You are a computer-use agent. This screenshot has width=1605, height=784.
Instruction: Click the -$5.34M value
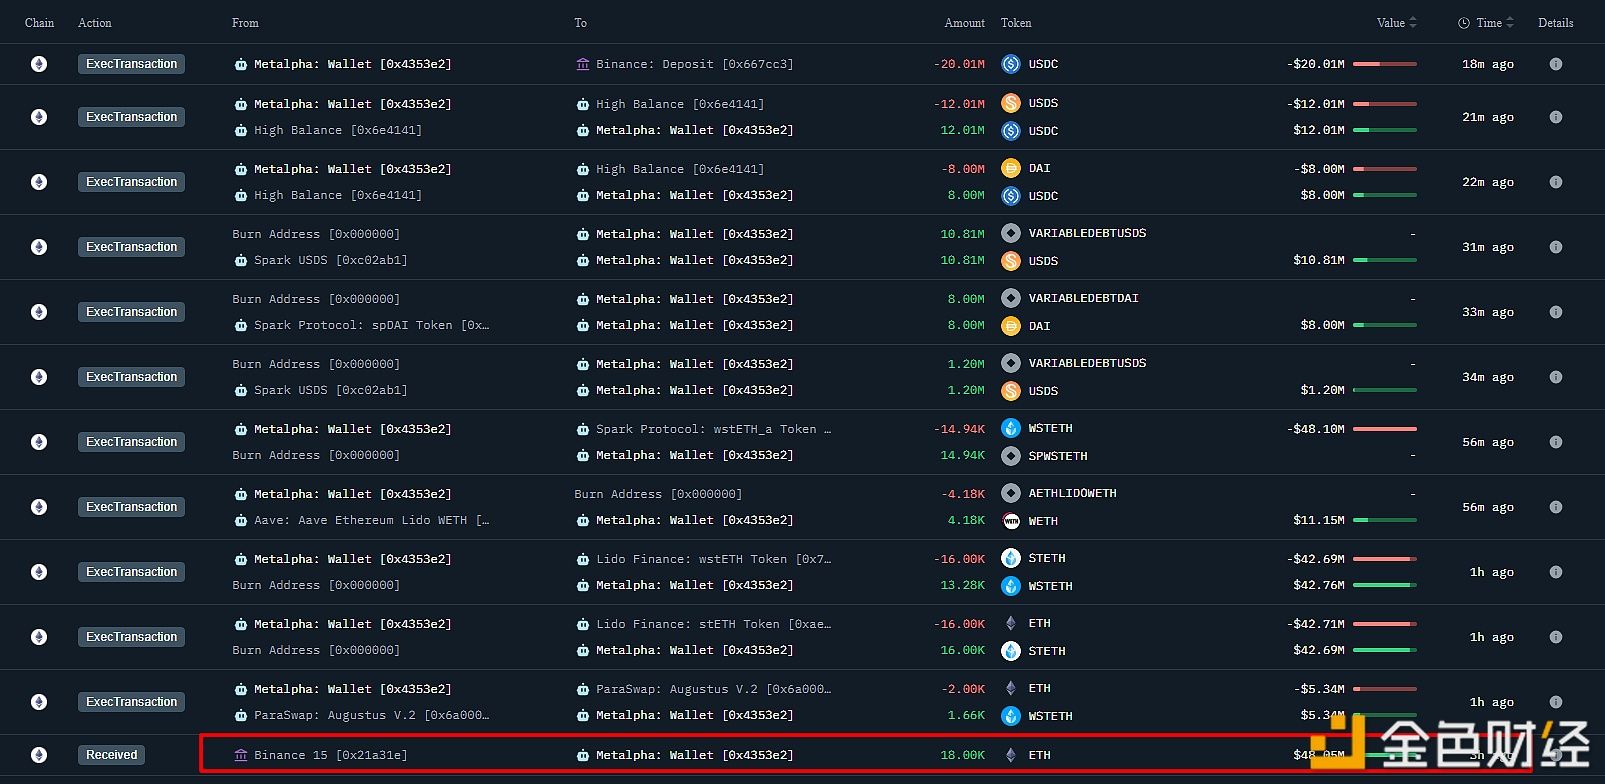[x=1319, y=689]
